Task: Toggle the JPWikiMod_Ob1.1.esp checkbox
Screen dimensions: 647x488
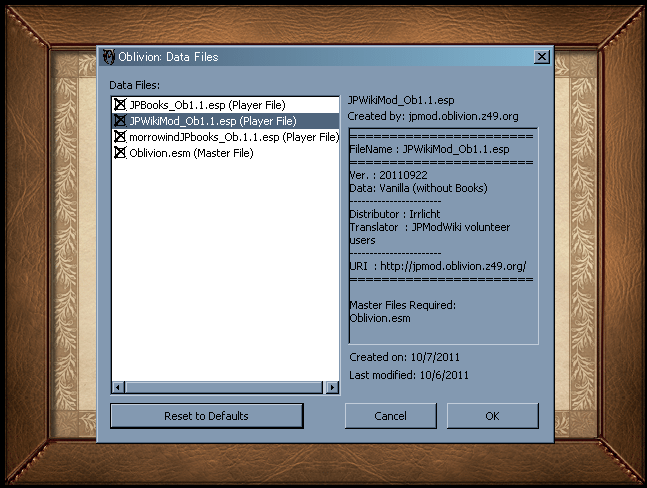Action: click(120, 121)
